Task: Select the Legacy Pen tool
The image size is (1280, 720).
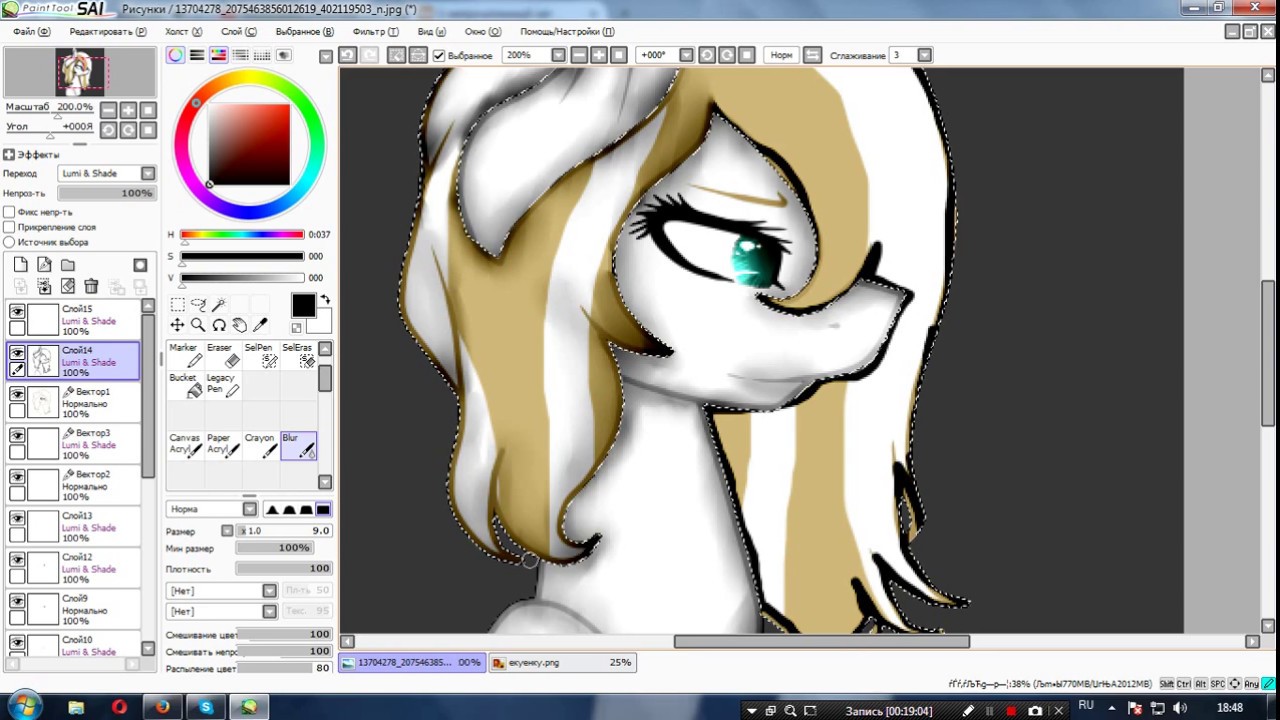Action: click(221, 385)
